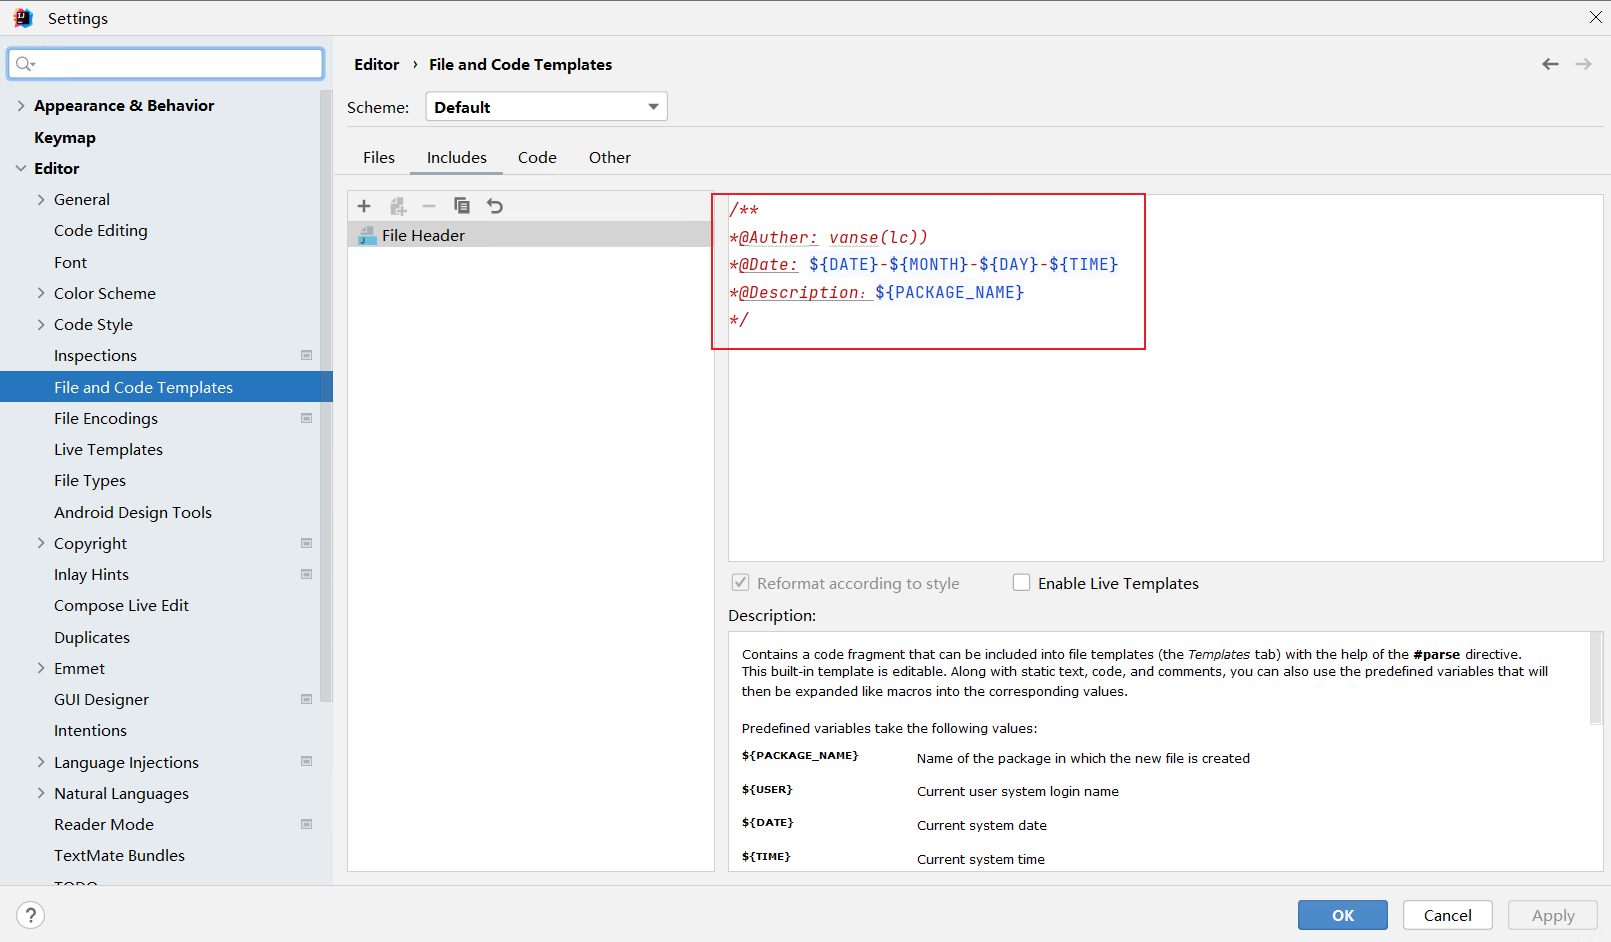The height and width of the screenshot is (942, 1611).
Task: Confirm settings with the OK button
Action: click(1342, 915)
